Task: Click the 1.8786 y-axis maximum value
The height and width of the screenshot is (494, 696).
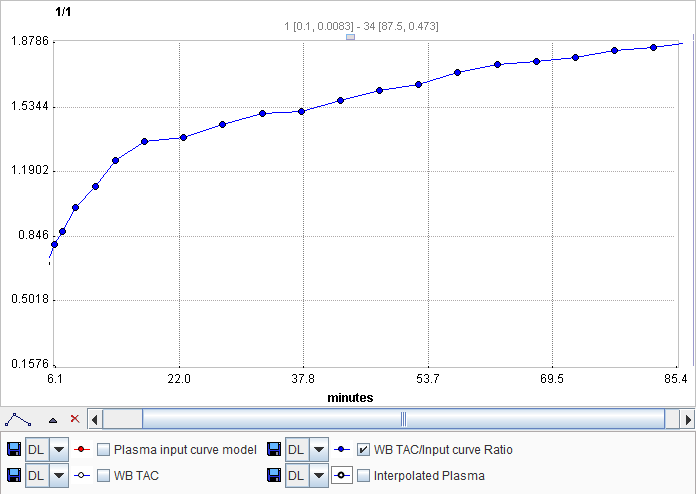Action: click(x=30, y=41)
